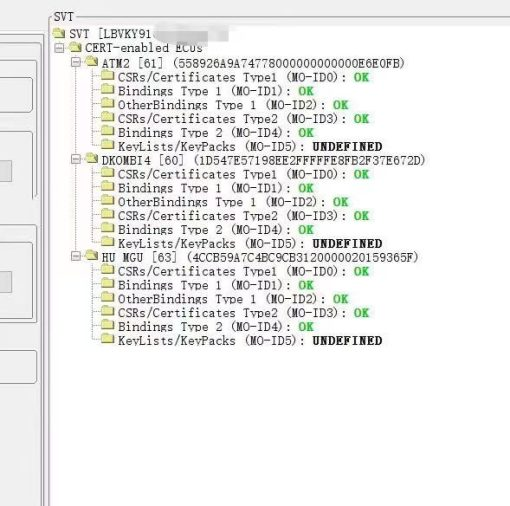Viewport: 510px width, 506px height.
Task: Select HU MGU CSRs/Certificates Type1 (MO-ID0)
Action: (x=243, y=271)
